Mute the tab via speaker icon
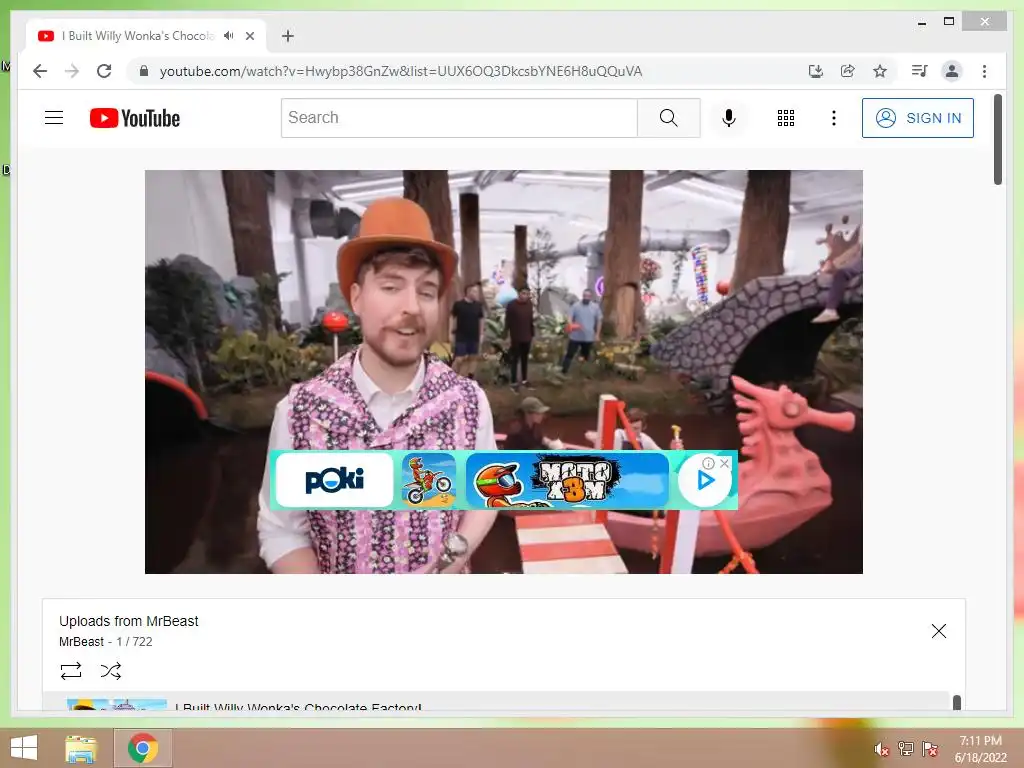 (229, 36)
